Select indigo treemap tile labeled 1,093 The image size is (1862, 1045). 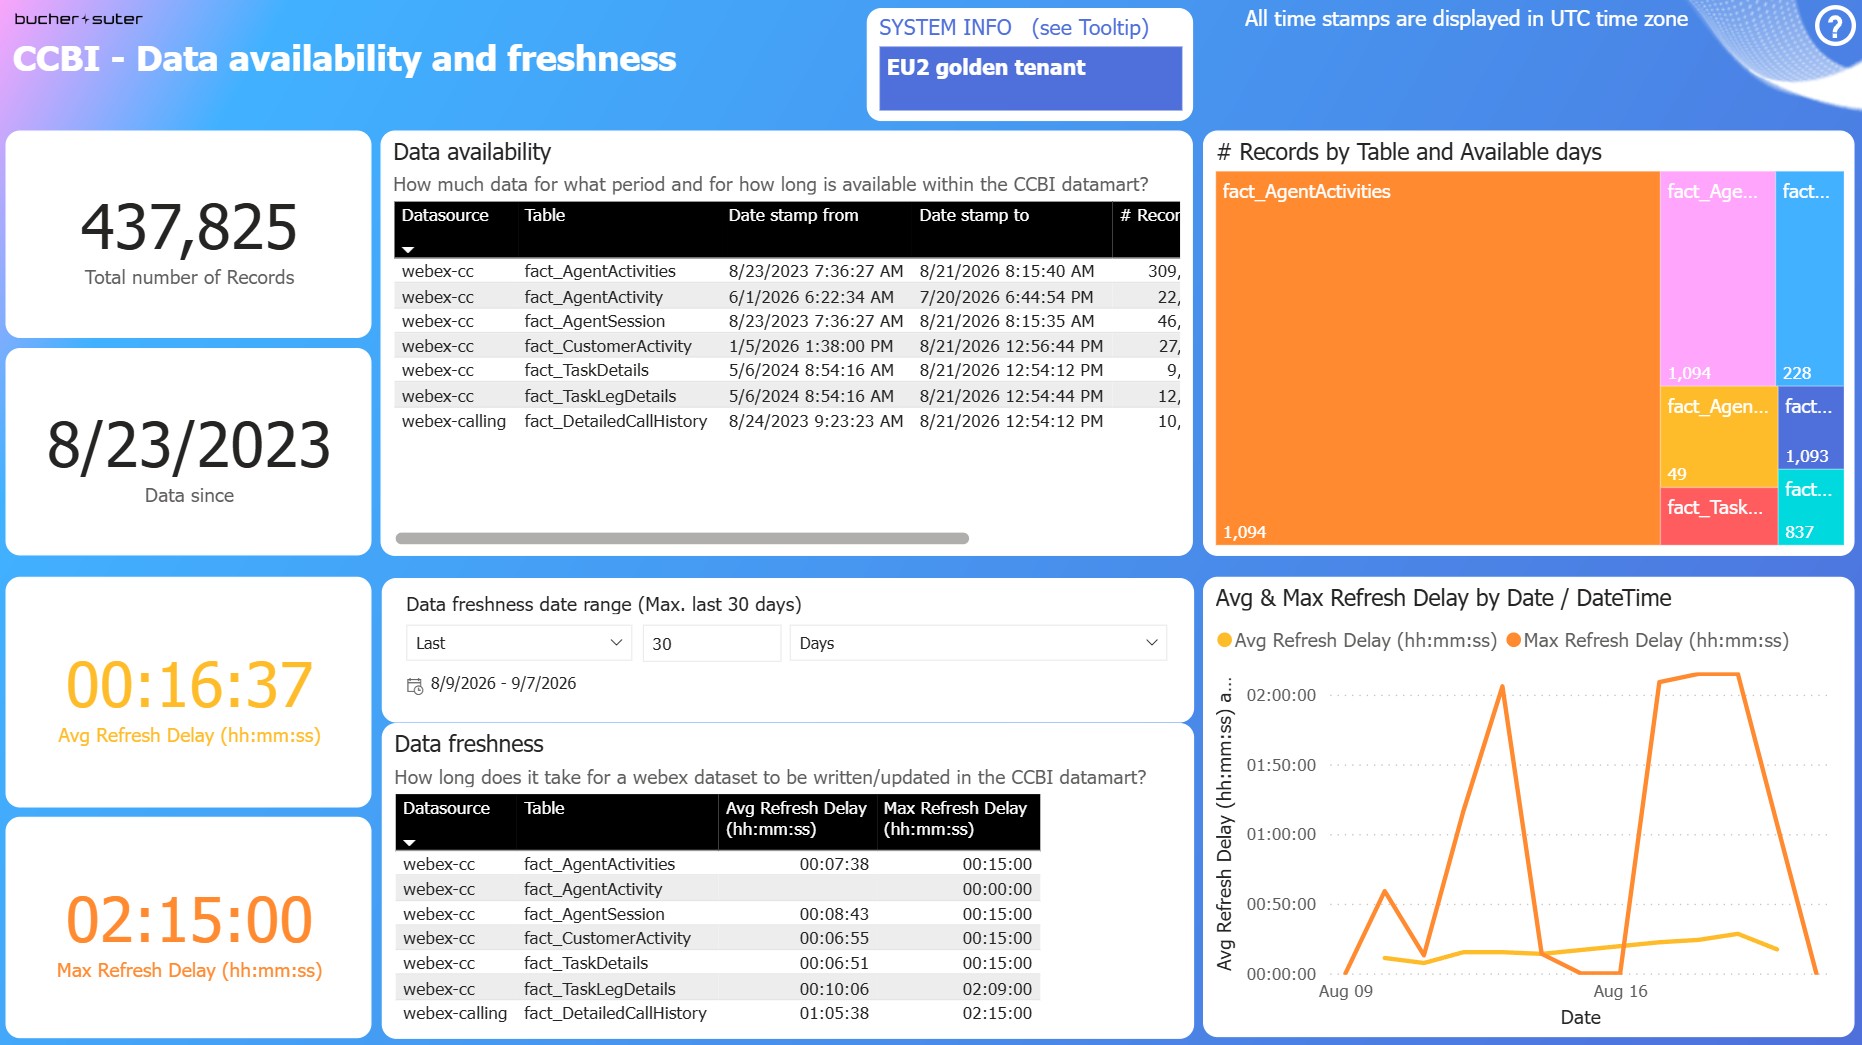click(1810, 428)
